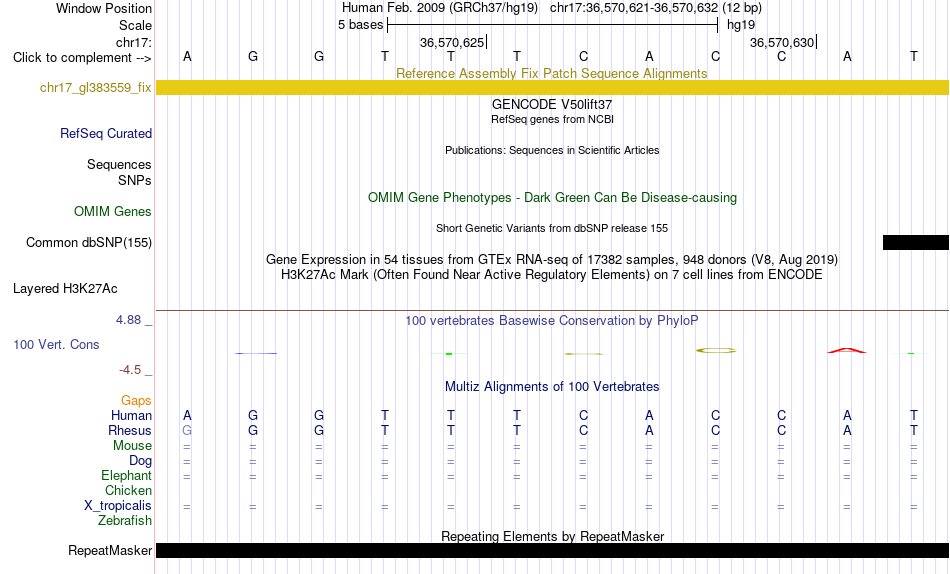950x574 pixels.
Task: Click the OMIM Genes label
Action: tap(112, 212)
